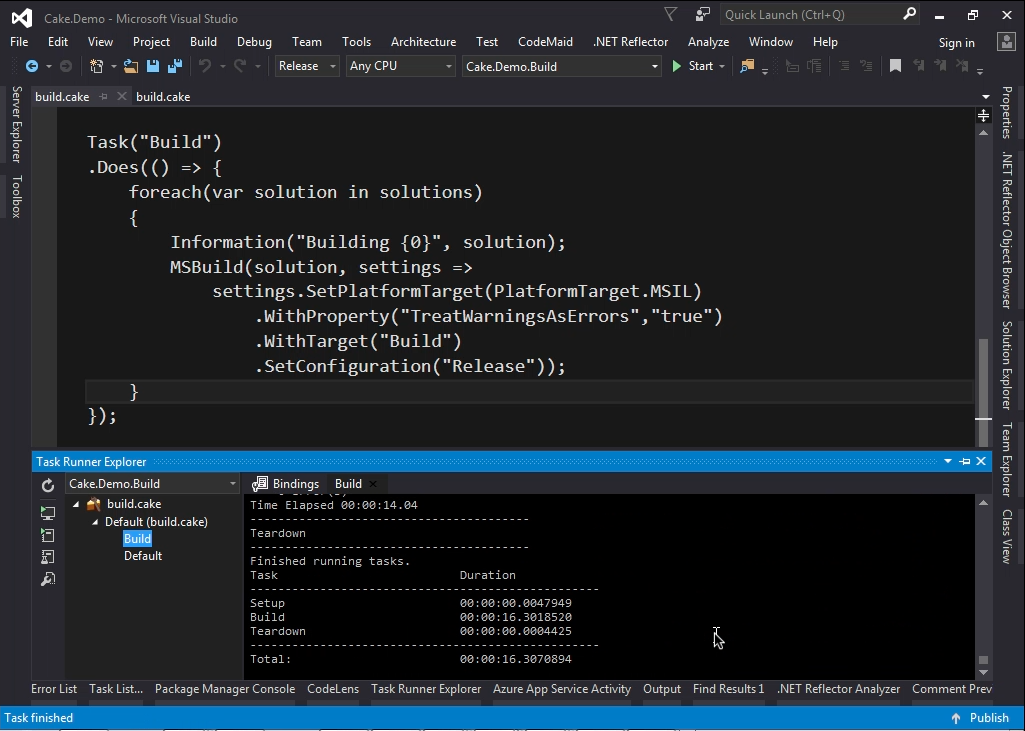Collapse the Default (build.cake) node
1025x731 pixels.
[x=95, y=522]
